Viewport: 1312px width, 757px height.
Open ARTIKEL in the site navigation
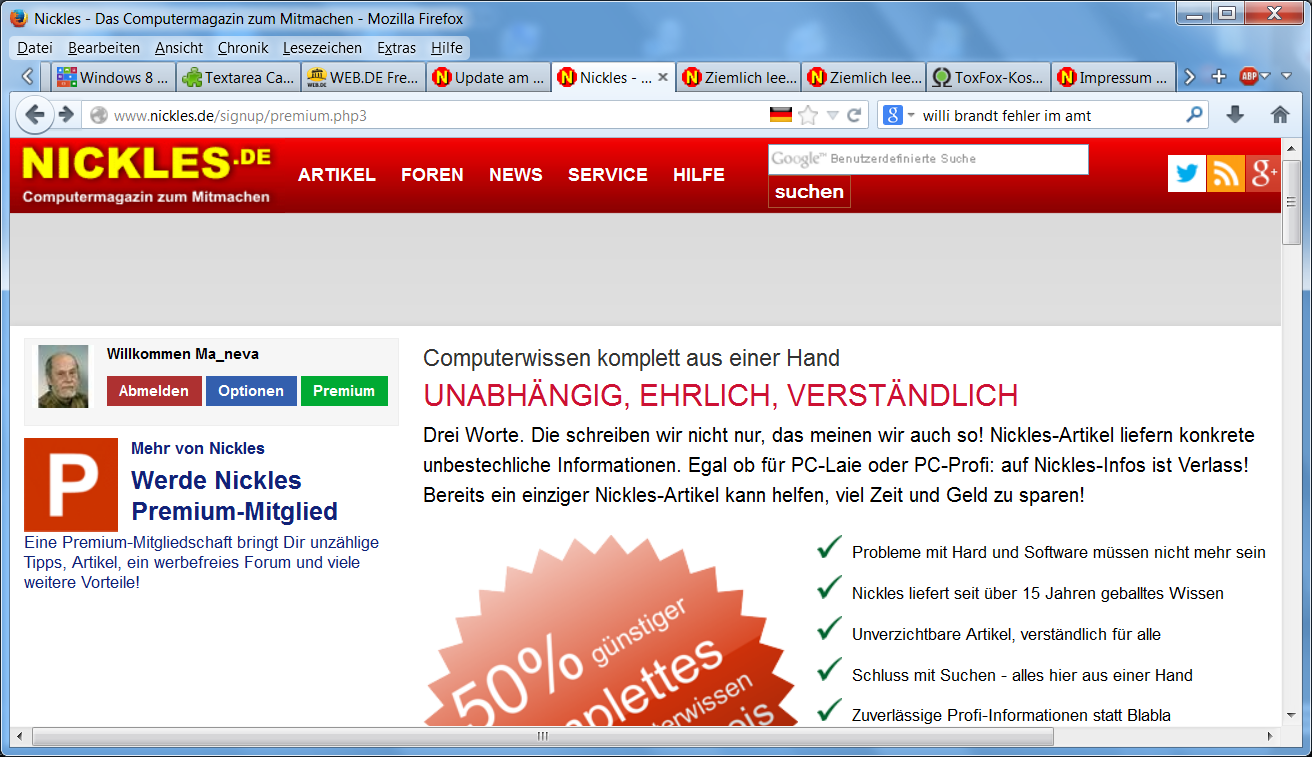[337, 175]
